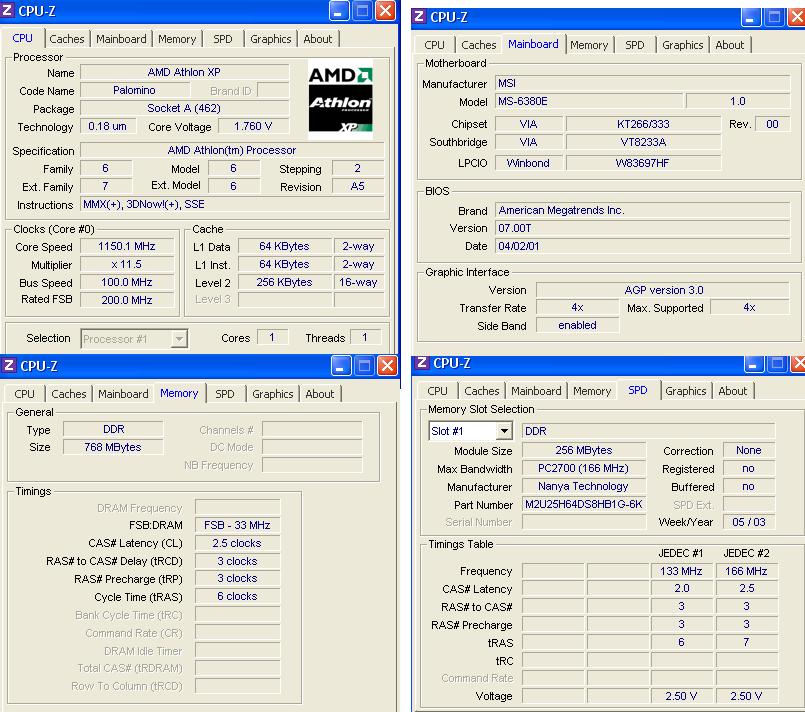The image size is (805, 712).
Task: Click the PC2700 (166 MHz) max bandwidth value
Action: (584, 468)
